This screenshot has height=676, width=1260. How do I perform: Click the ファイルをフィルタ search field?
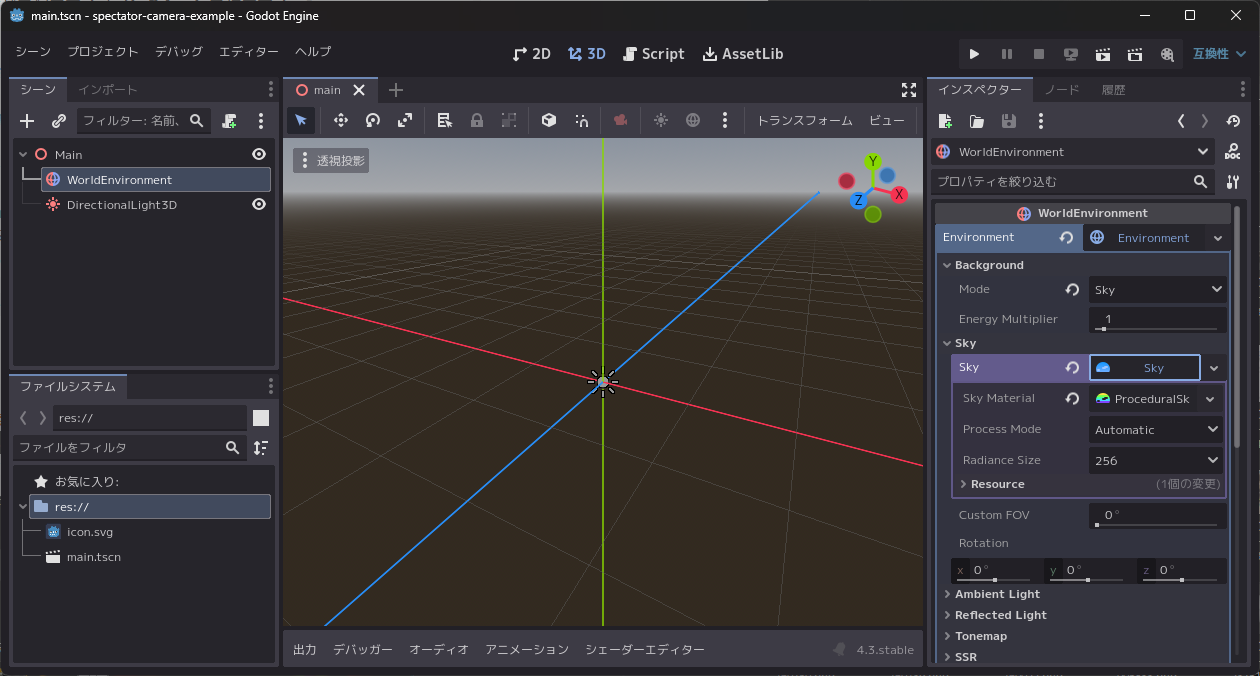120,448
